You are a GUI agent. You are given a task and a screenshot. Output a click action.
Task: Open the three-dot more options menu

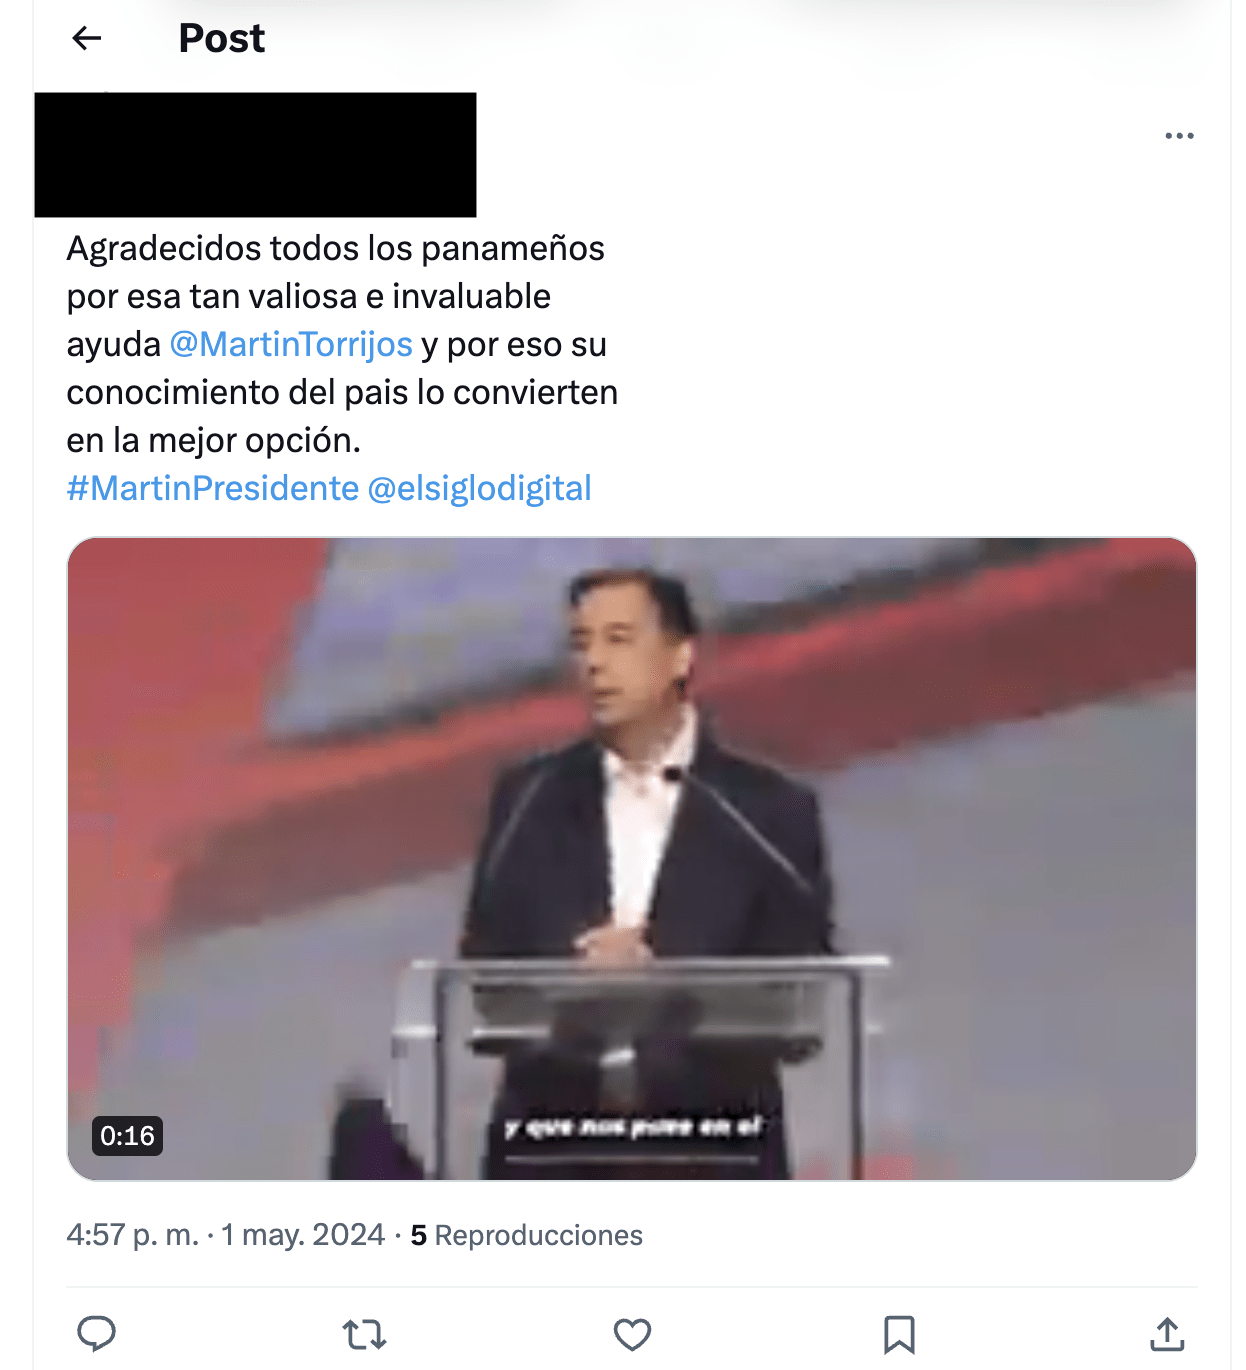click(1179, 135)
